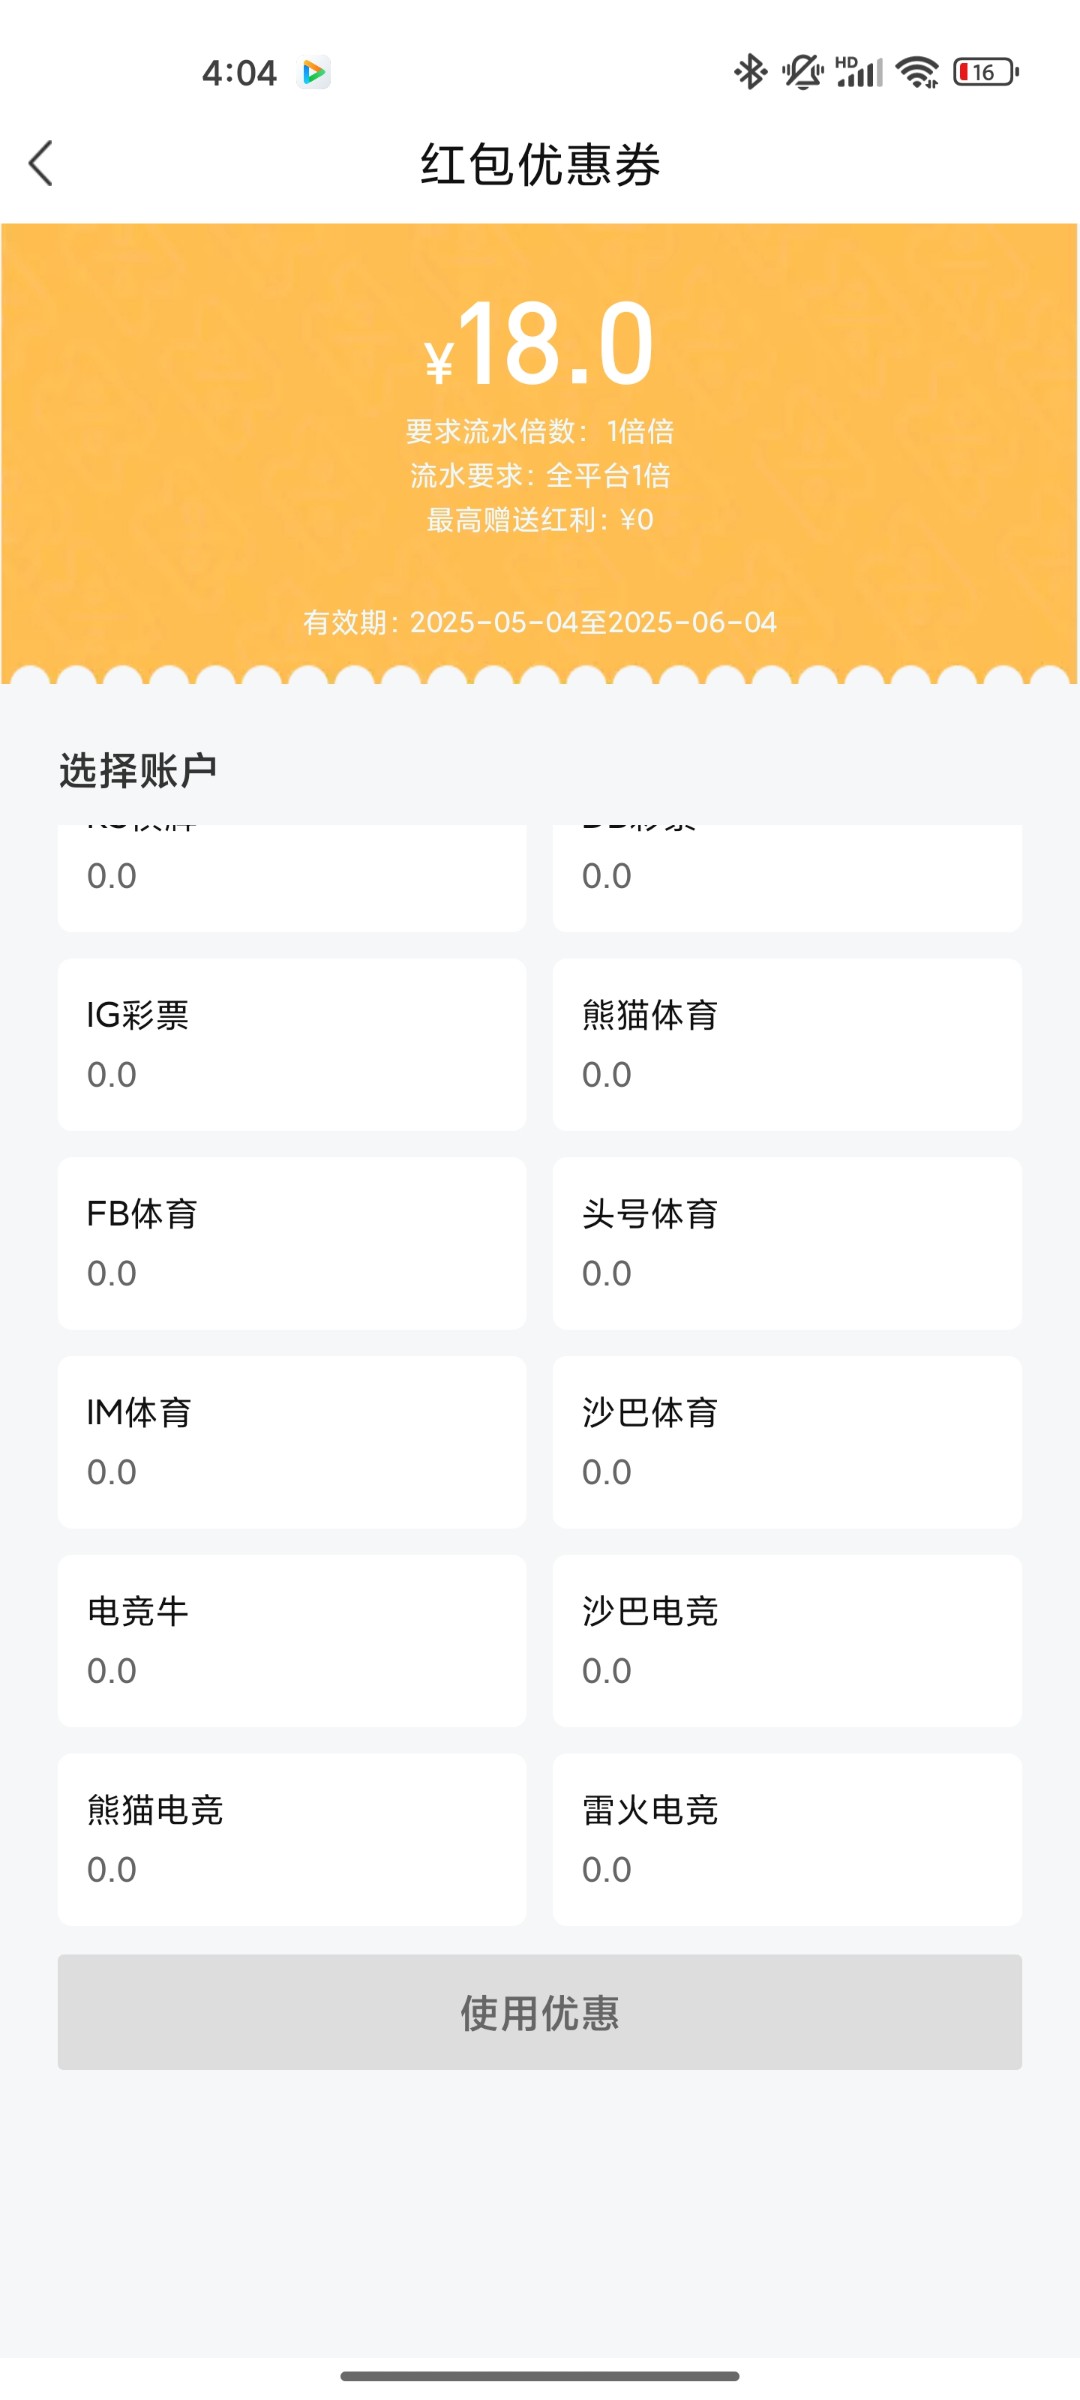This screenshot has height=2400, width=1080.
Task: Tap the back arrow icon
Action: 42,163
